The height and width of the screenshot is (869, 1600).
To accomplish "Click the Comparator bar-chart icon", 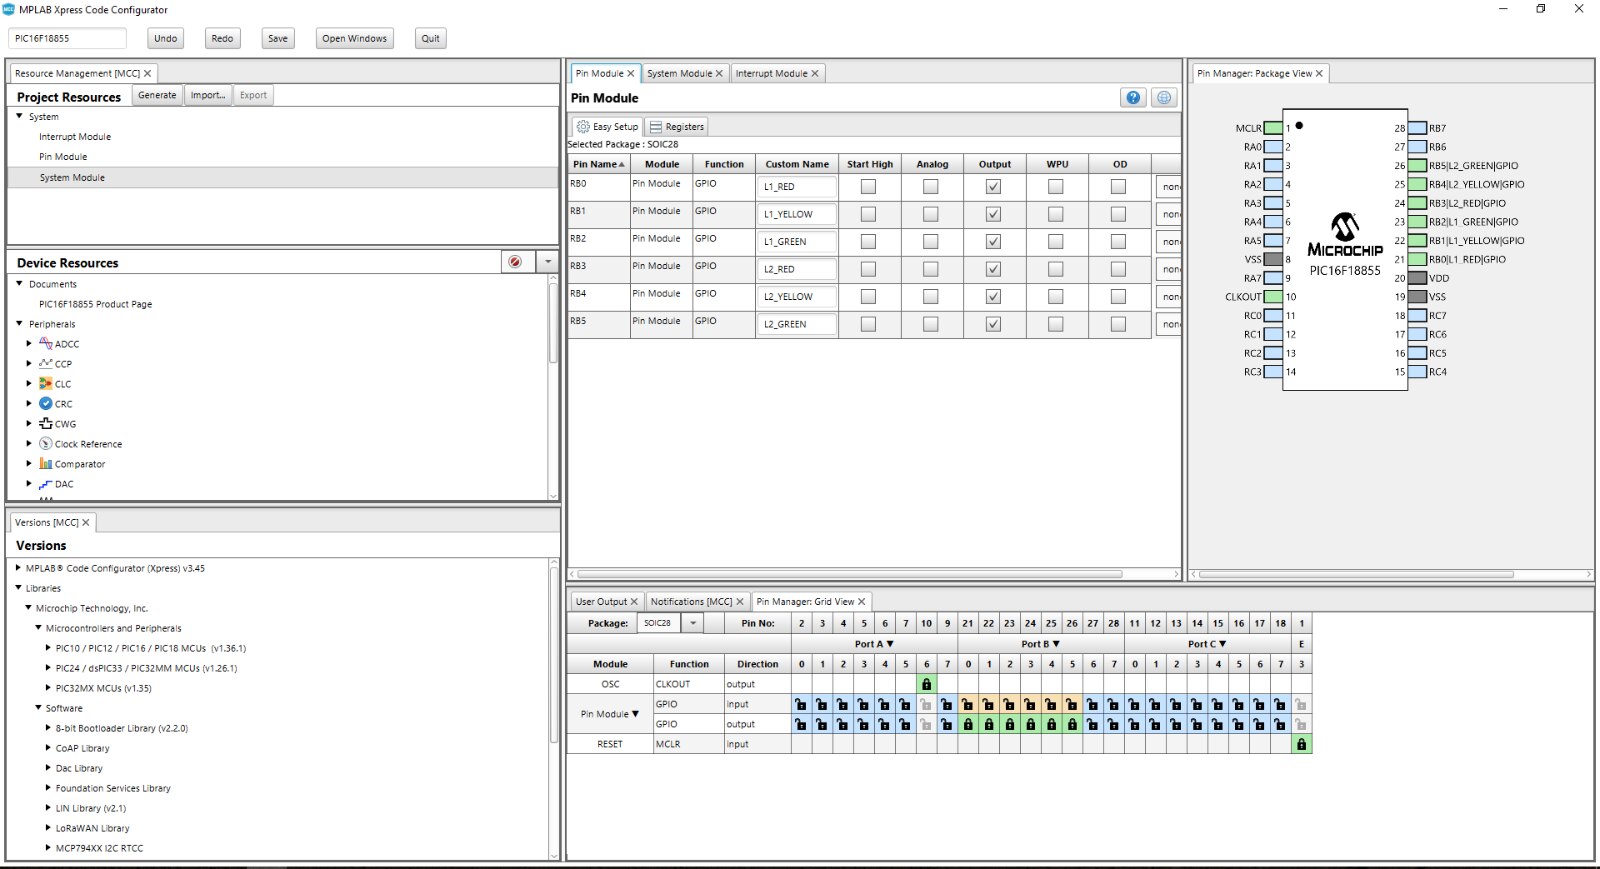I will (x=45, y=464).
